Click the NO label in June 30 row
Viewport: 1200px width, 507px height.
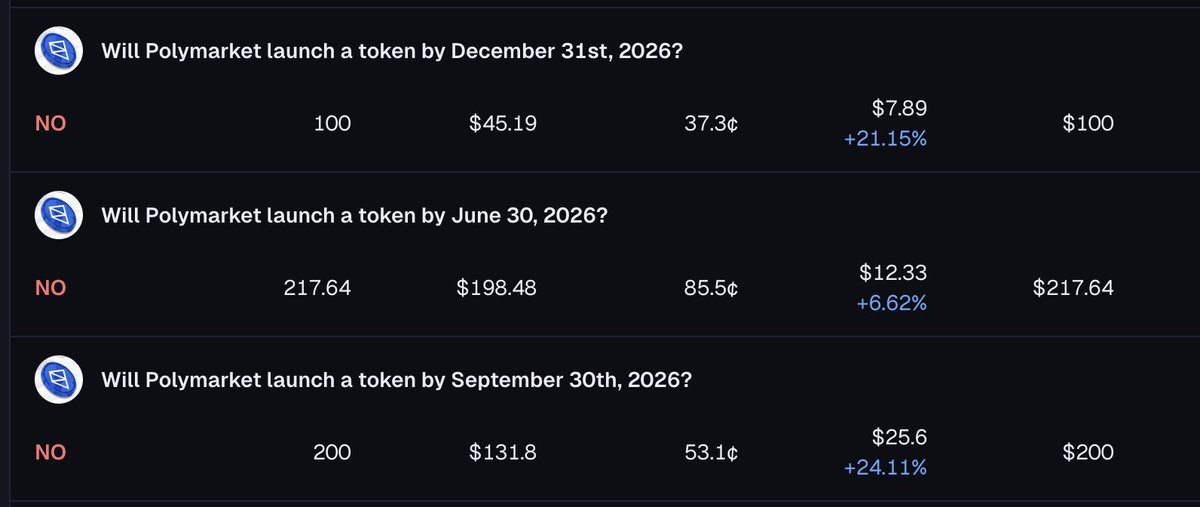[x=50, y=288]
